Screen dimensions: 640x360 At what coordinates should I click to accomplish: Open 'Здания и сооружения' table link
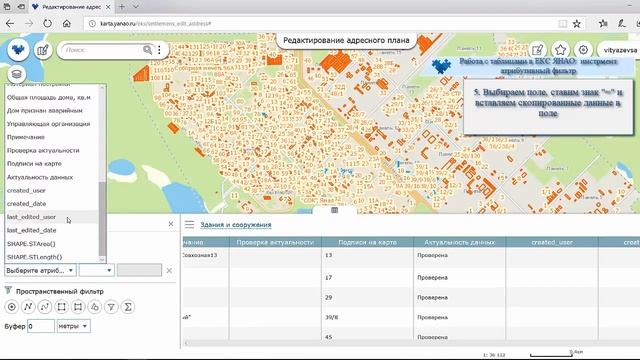coord(236,225)
